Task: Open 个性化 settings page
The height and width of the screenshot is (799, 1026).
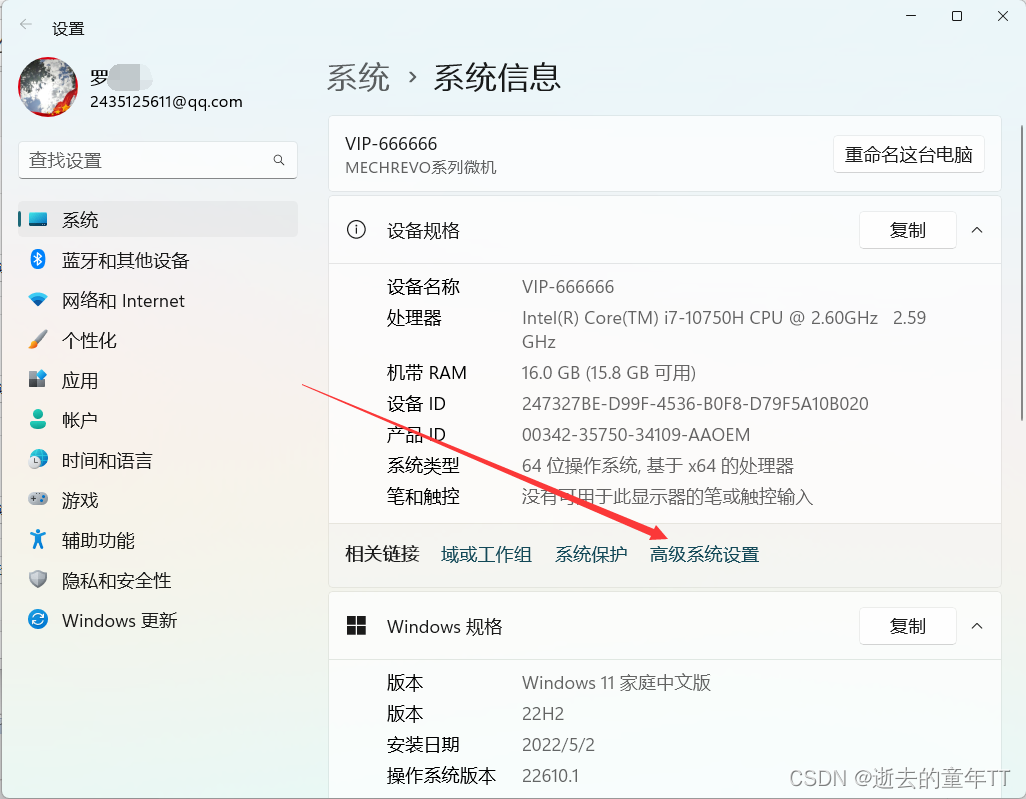Action: tap(158, 340)
